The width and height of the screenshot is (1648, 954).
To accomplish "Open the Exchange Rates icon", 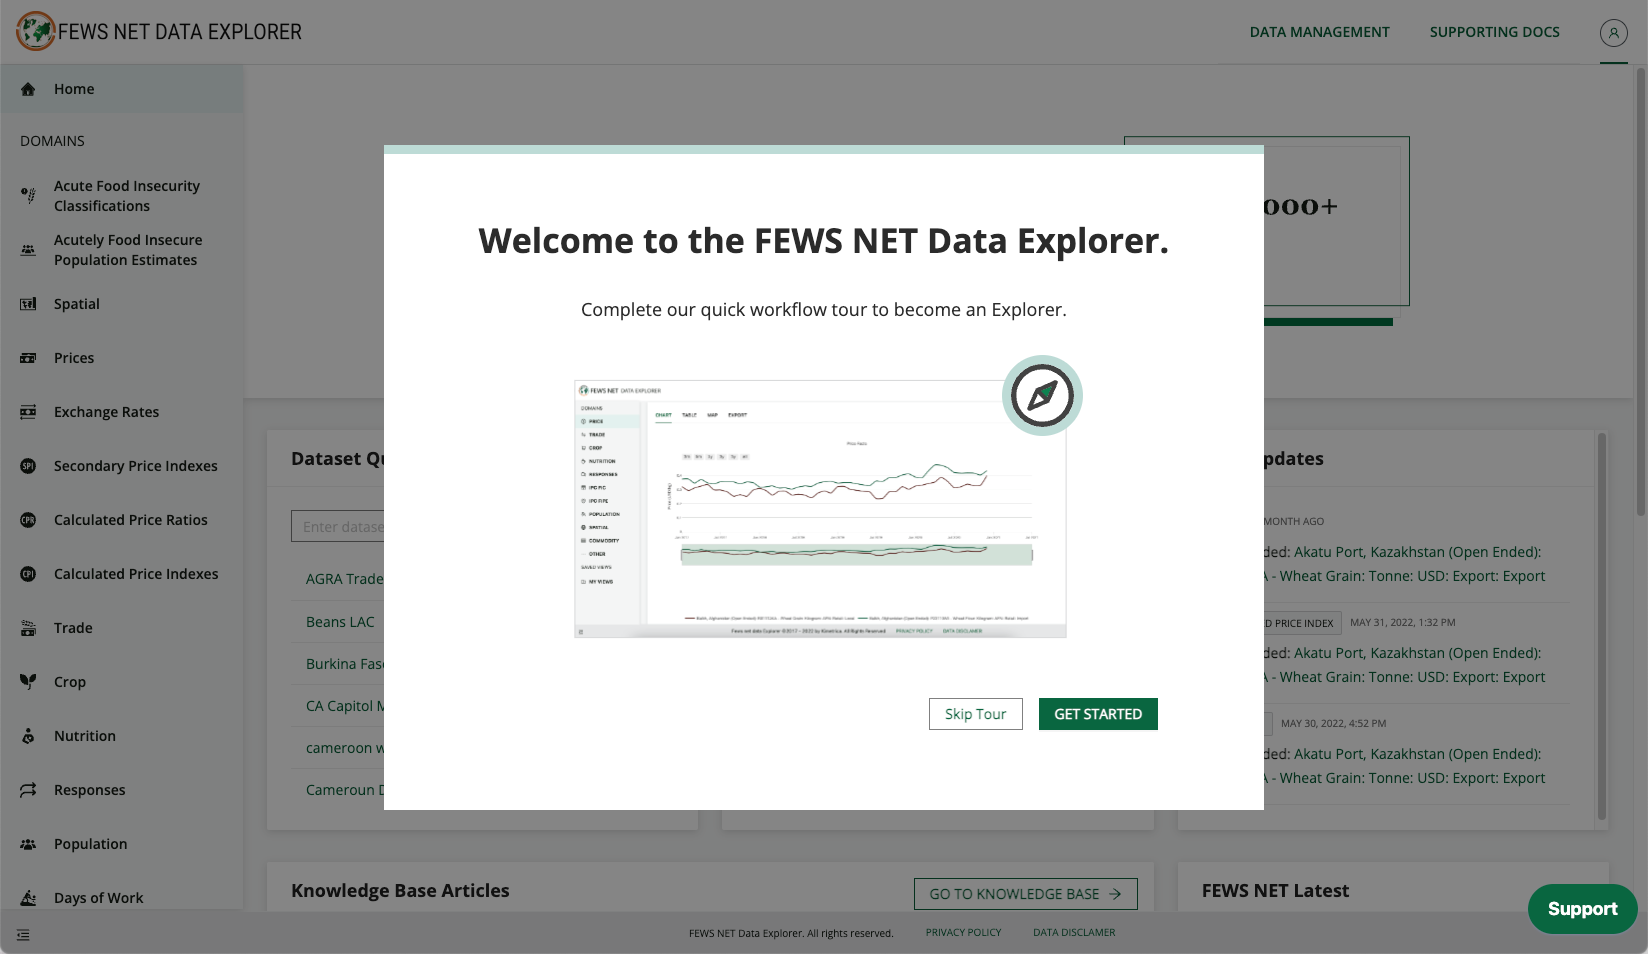I will tap(28, 412).
